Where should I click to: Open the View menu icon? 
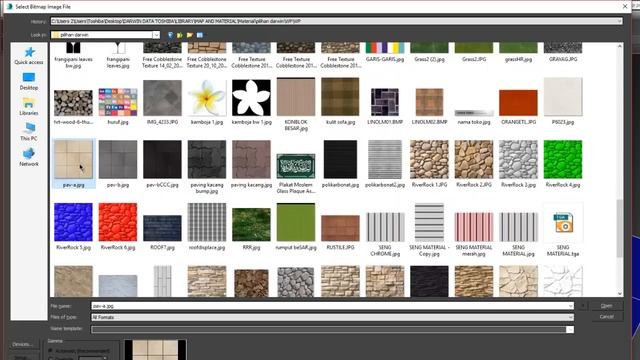[x=200, y=35]
